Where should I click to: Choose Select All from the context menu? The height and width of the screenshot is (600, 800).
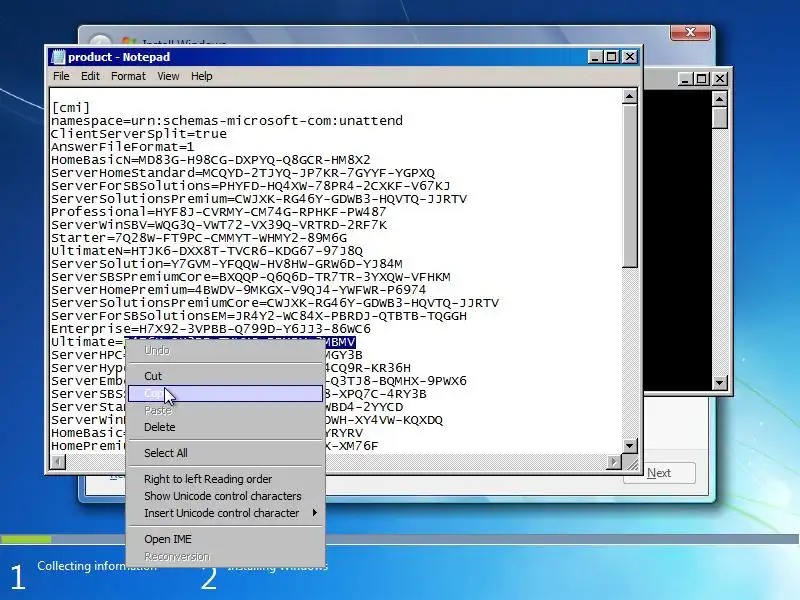coord(225,453)
